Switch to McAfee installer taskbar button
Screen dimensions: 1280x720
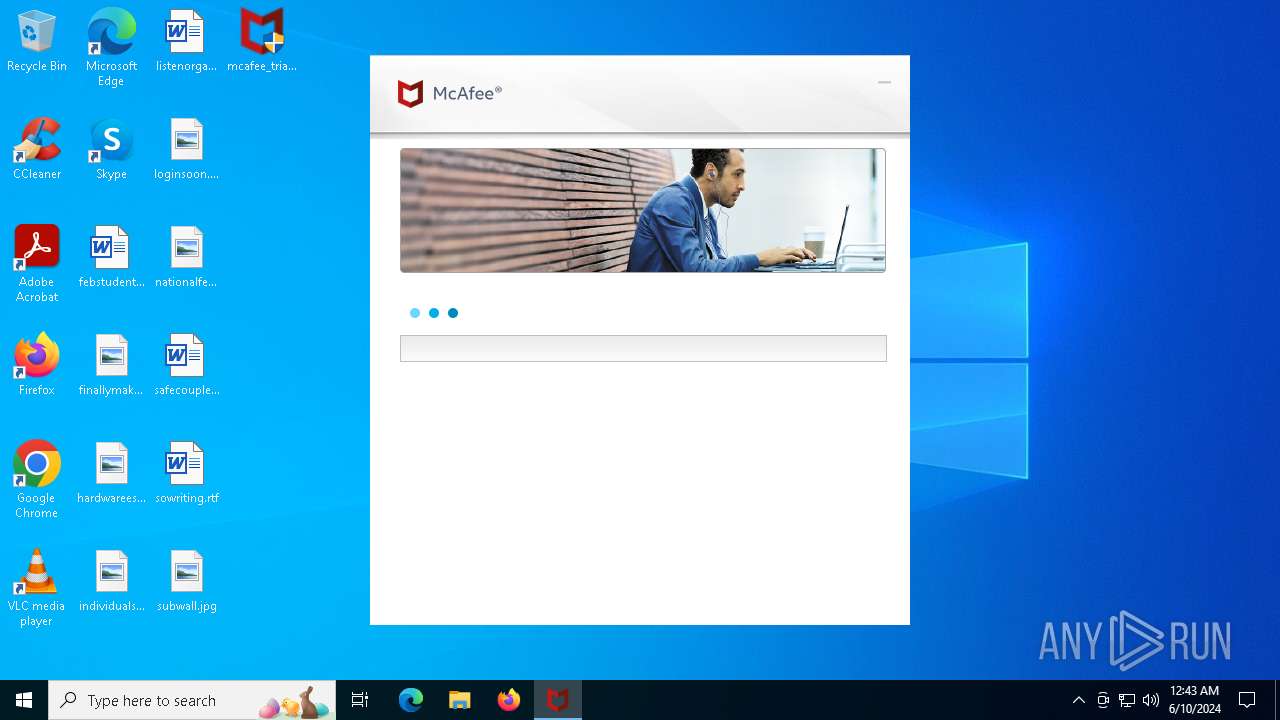point(558,700)
